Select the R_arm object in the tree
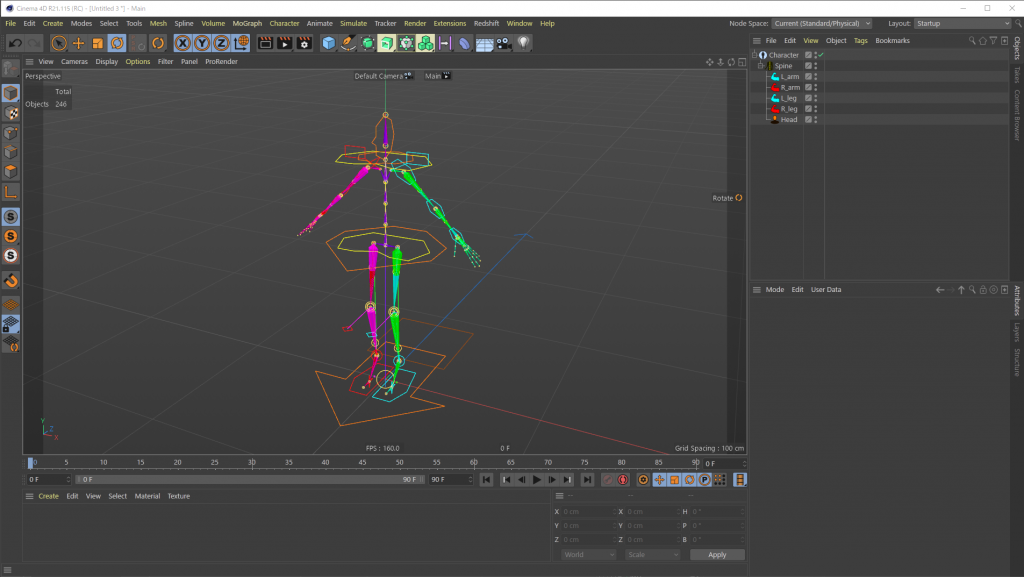This screenshot has height=577, width=1024. tap(790, 87)
